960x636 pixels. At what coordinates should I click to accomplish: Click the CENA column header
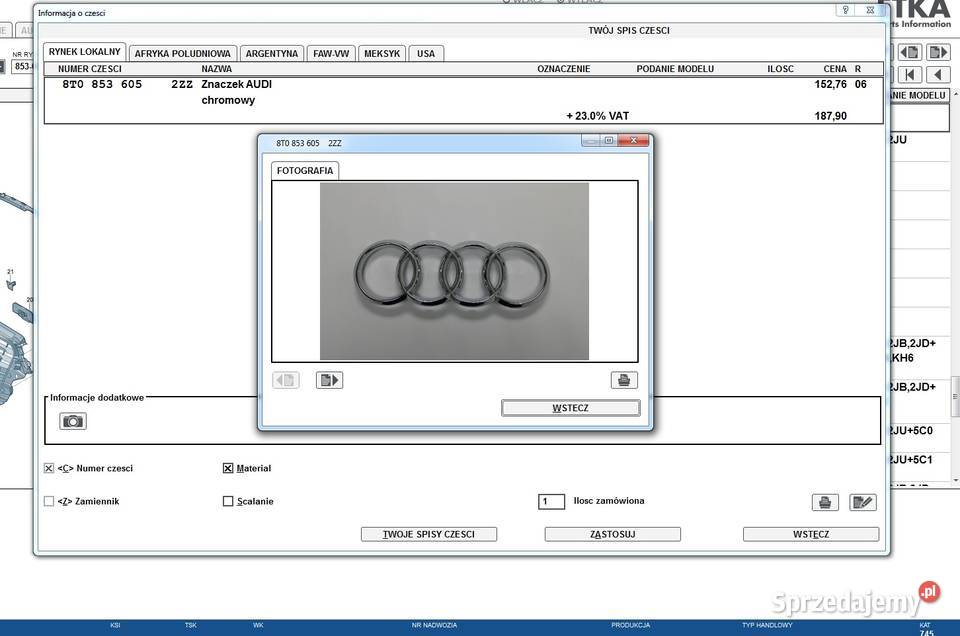click(835, 69)
